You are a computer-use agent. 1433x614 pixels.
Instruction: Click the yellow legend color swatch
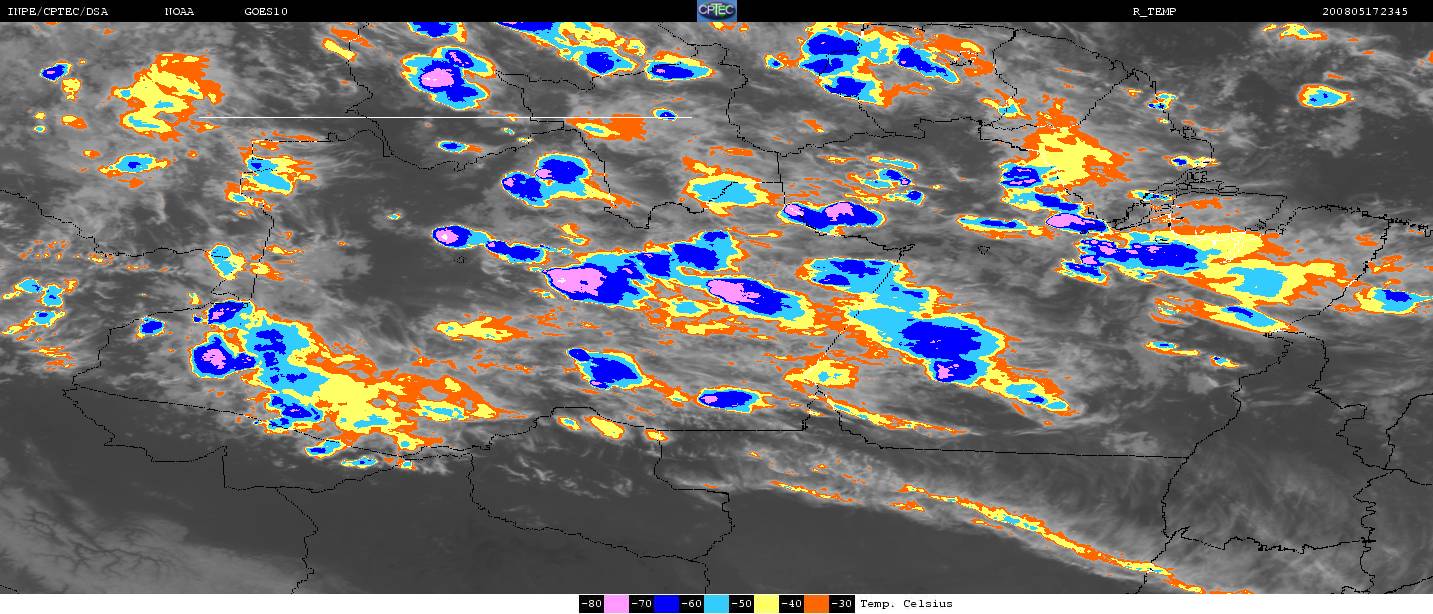[x=766, y=604]
